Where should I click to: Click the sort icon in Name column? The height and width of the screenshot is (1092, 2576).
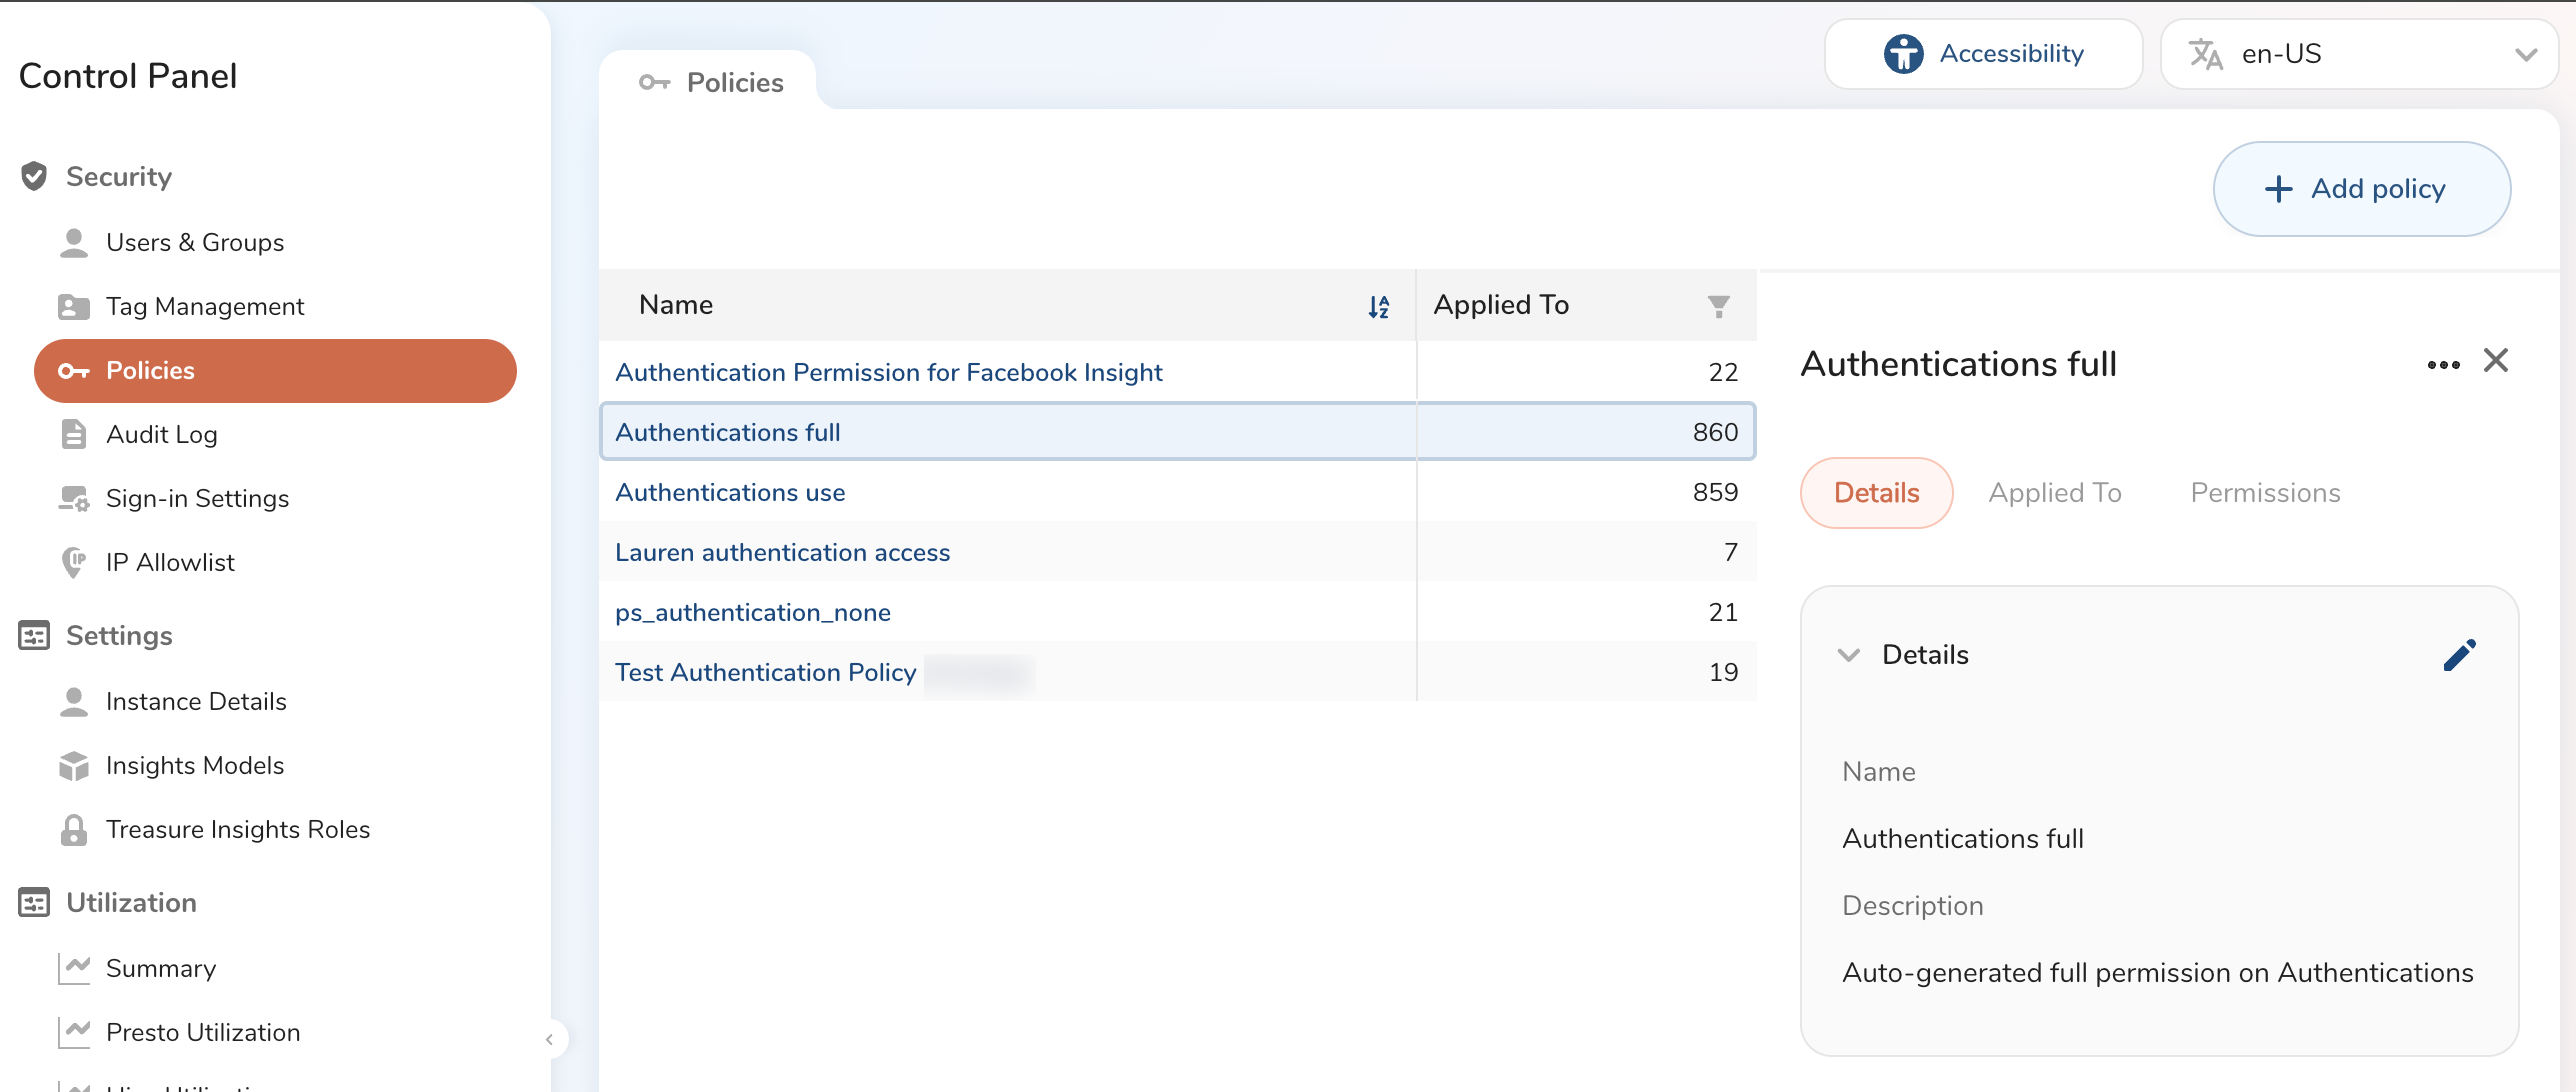point(1378,306)
